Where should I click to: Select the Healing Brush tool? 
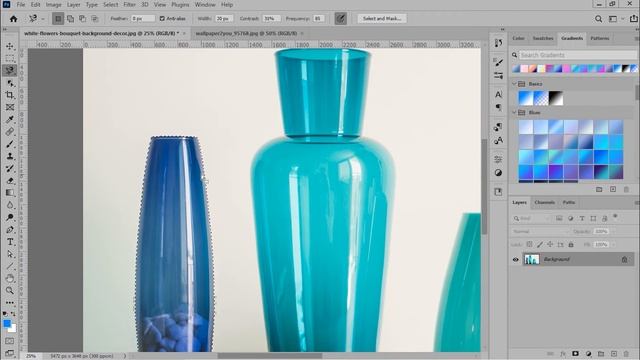10,132
